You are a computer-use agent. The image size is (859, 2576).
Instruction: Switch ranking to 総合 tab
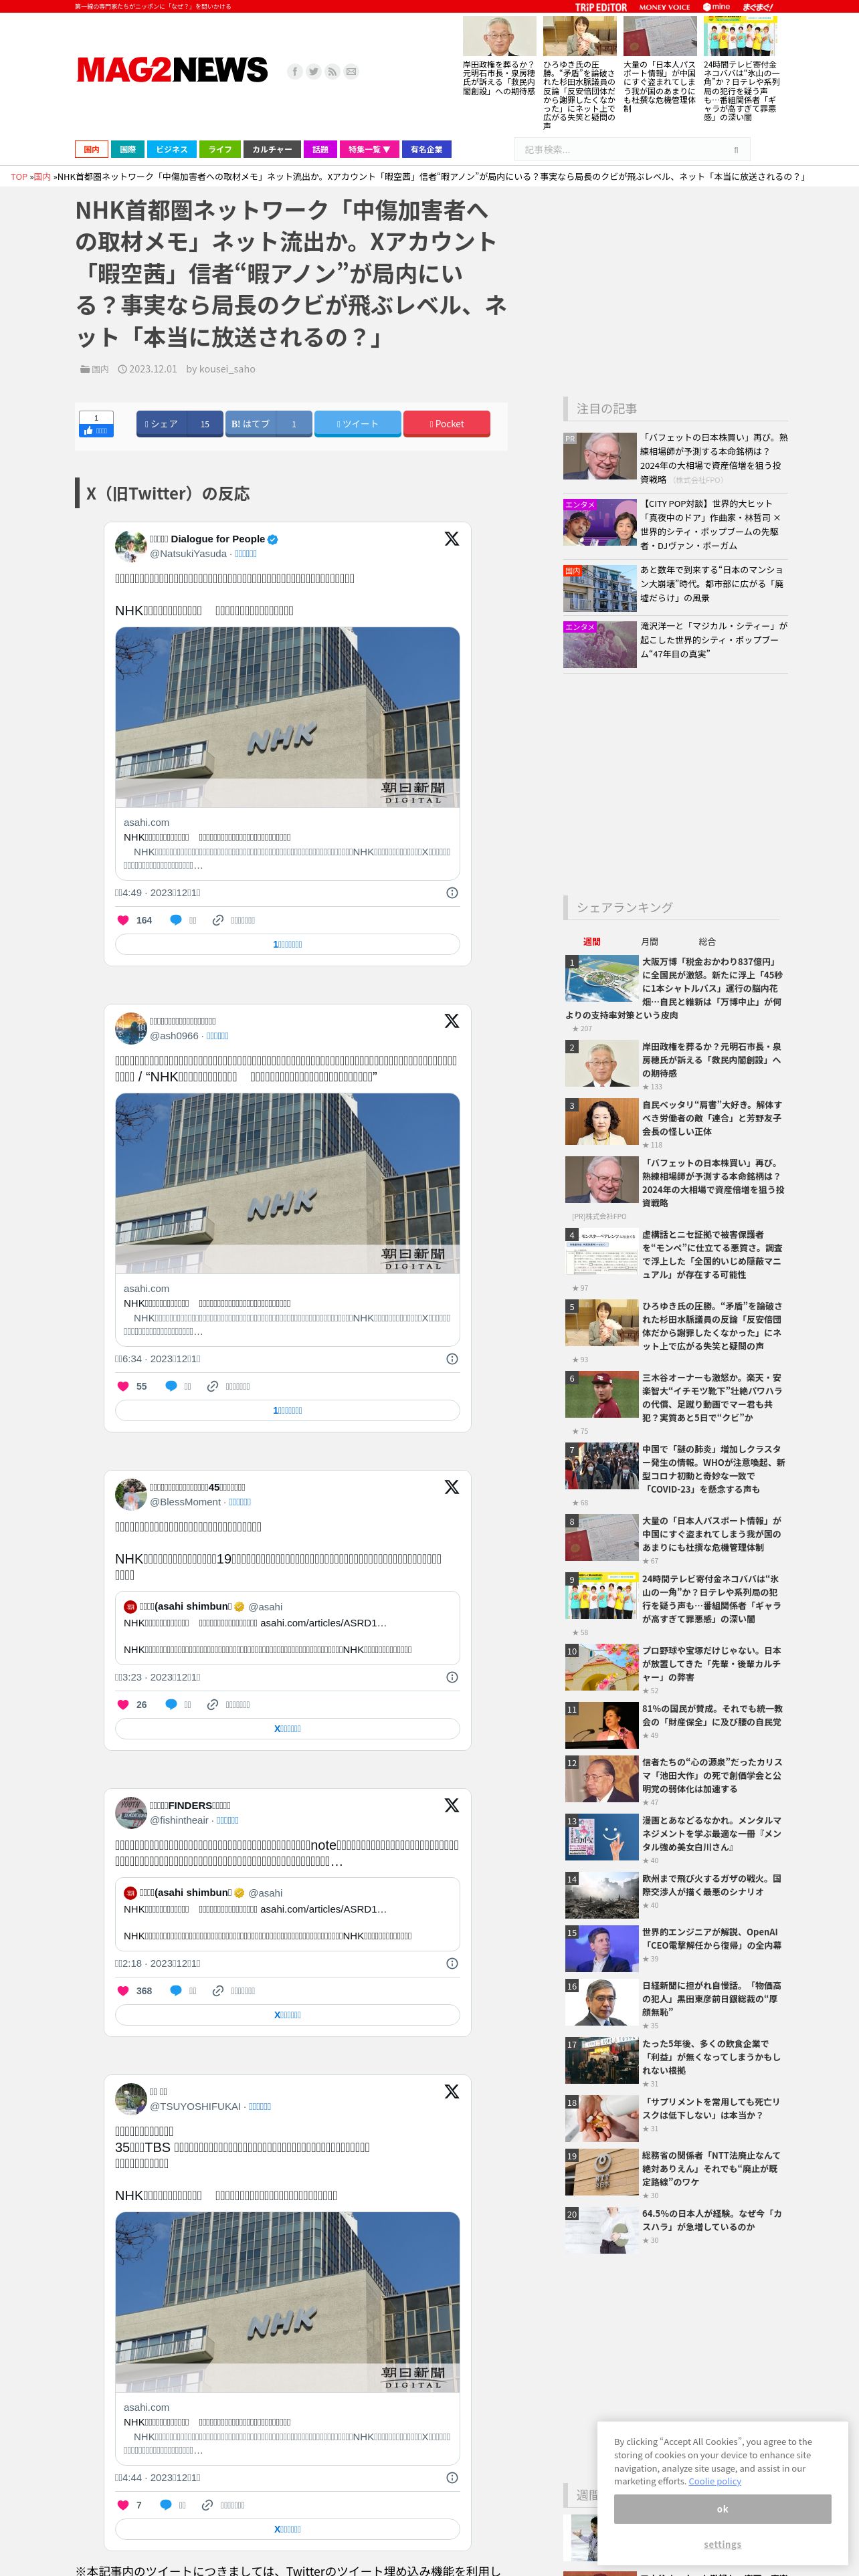(707, 941)
